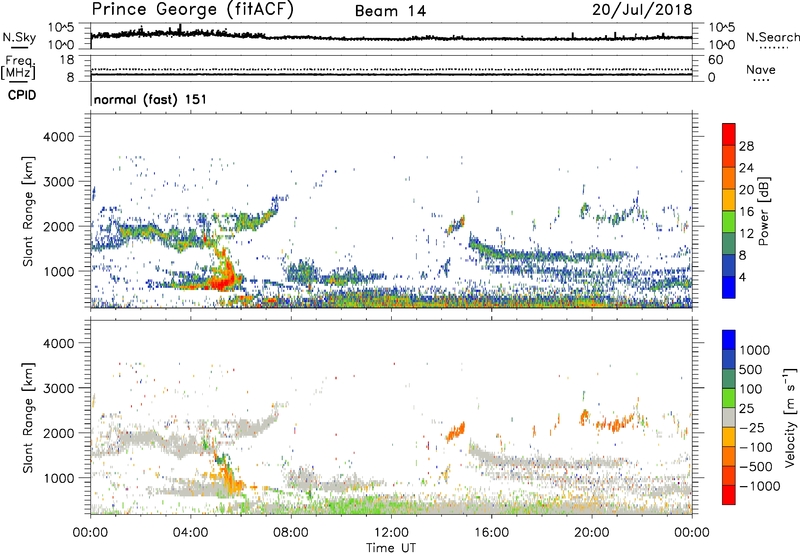
Task: Pick the bottom red segment of the Velocity colorbar
Action: pyautogui.click(x=729, y=495)
